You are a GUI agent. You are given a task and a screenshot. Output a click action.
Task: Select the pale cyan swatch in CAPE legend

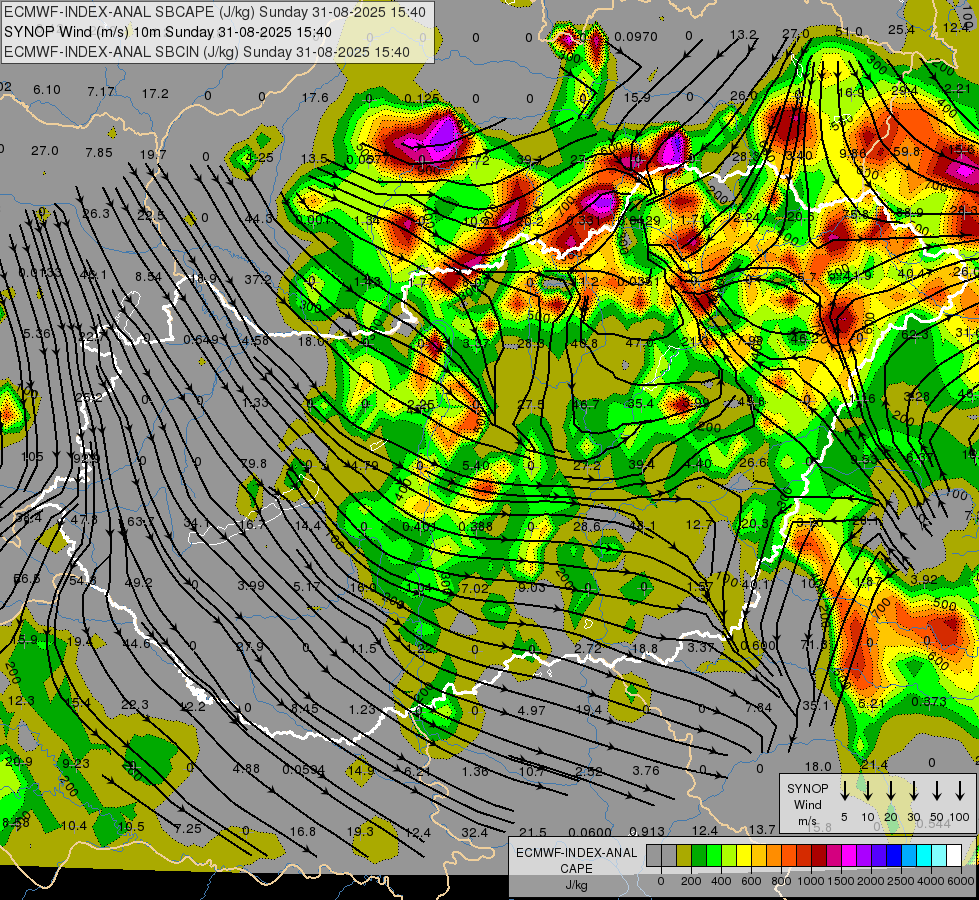click(x=938, y=856)
